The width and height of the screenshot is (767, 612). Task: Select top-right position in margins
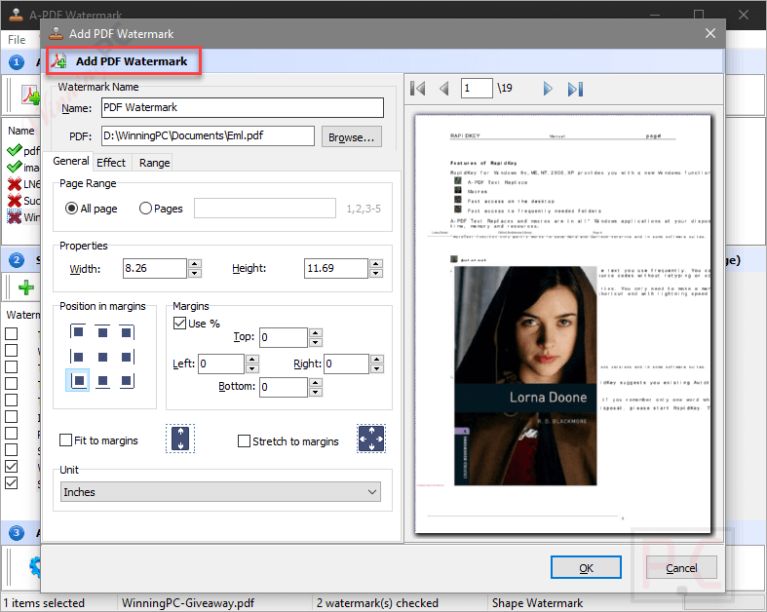coord(127,332)
